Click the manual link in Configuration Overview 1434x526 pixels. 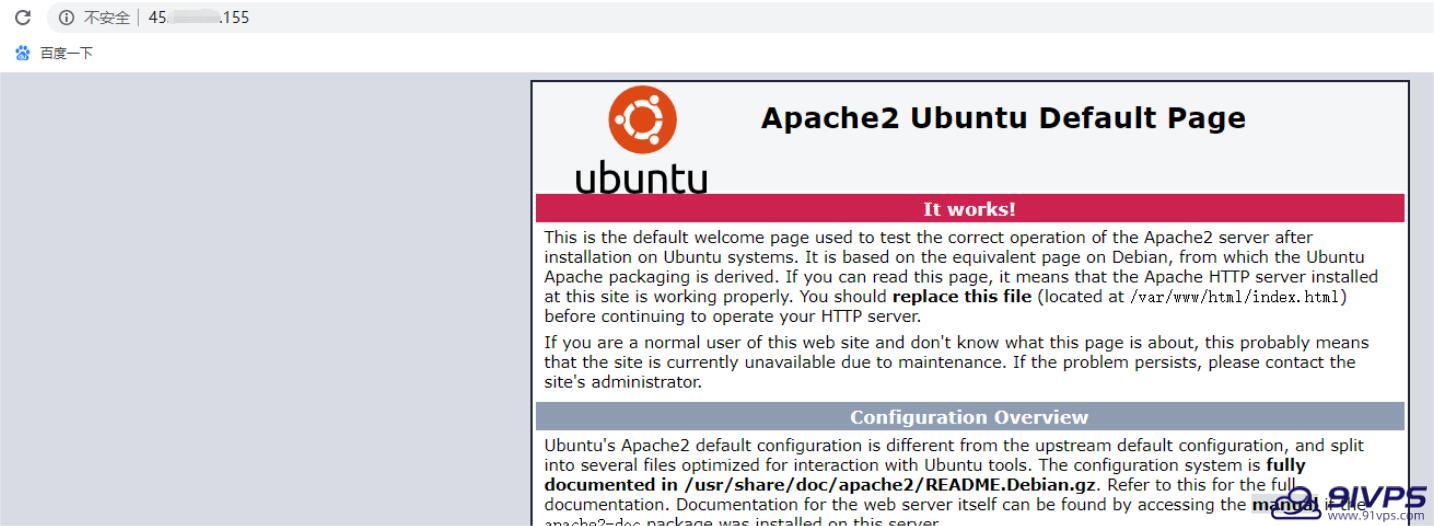pos(1284,505)
